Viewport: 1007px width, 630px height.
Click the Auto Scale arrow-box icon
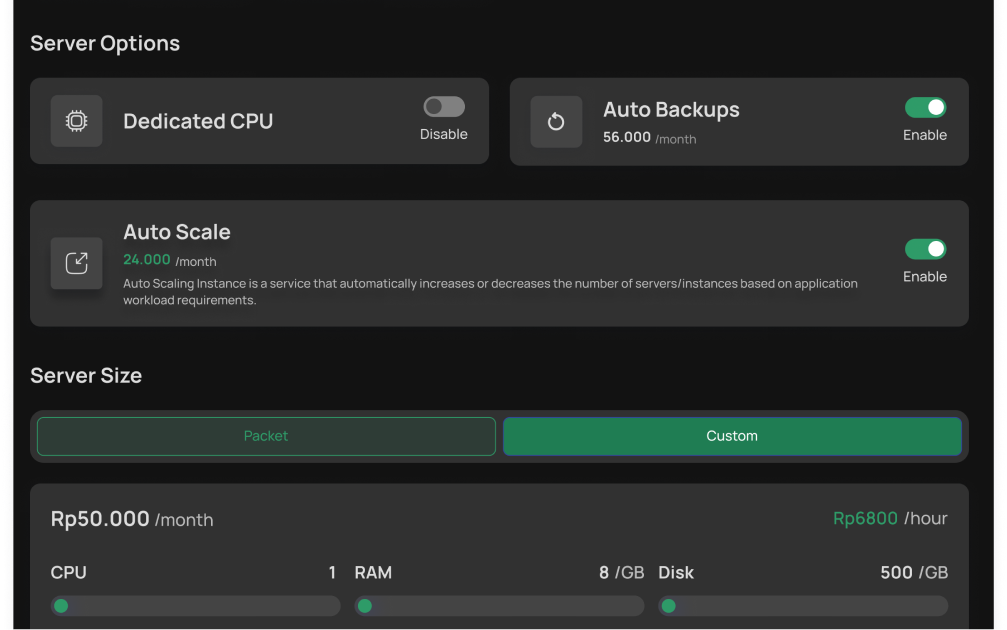coord(76,263)
